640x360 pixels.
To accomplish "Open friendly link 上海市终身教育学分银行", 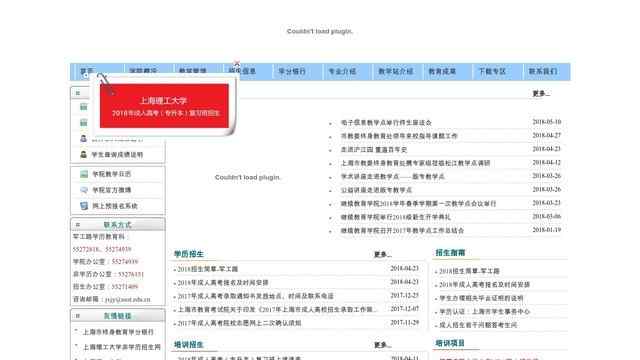I will pos(118,332).
